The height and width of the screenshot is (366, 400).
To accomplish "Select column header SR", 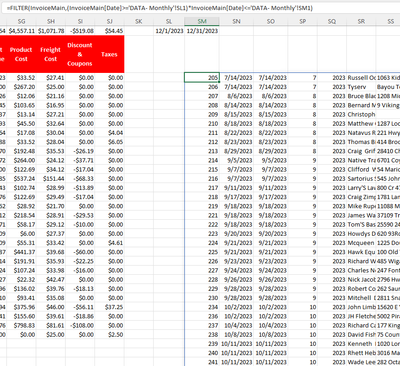I will point(361,21).
